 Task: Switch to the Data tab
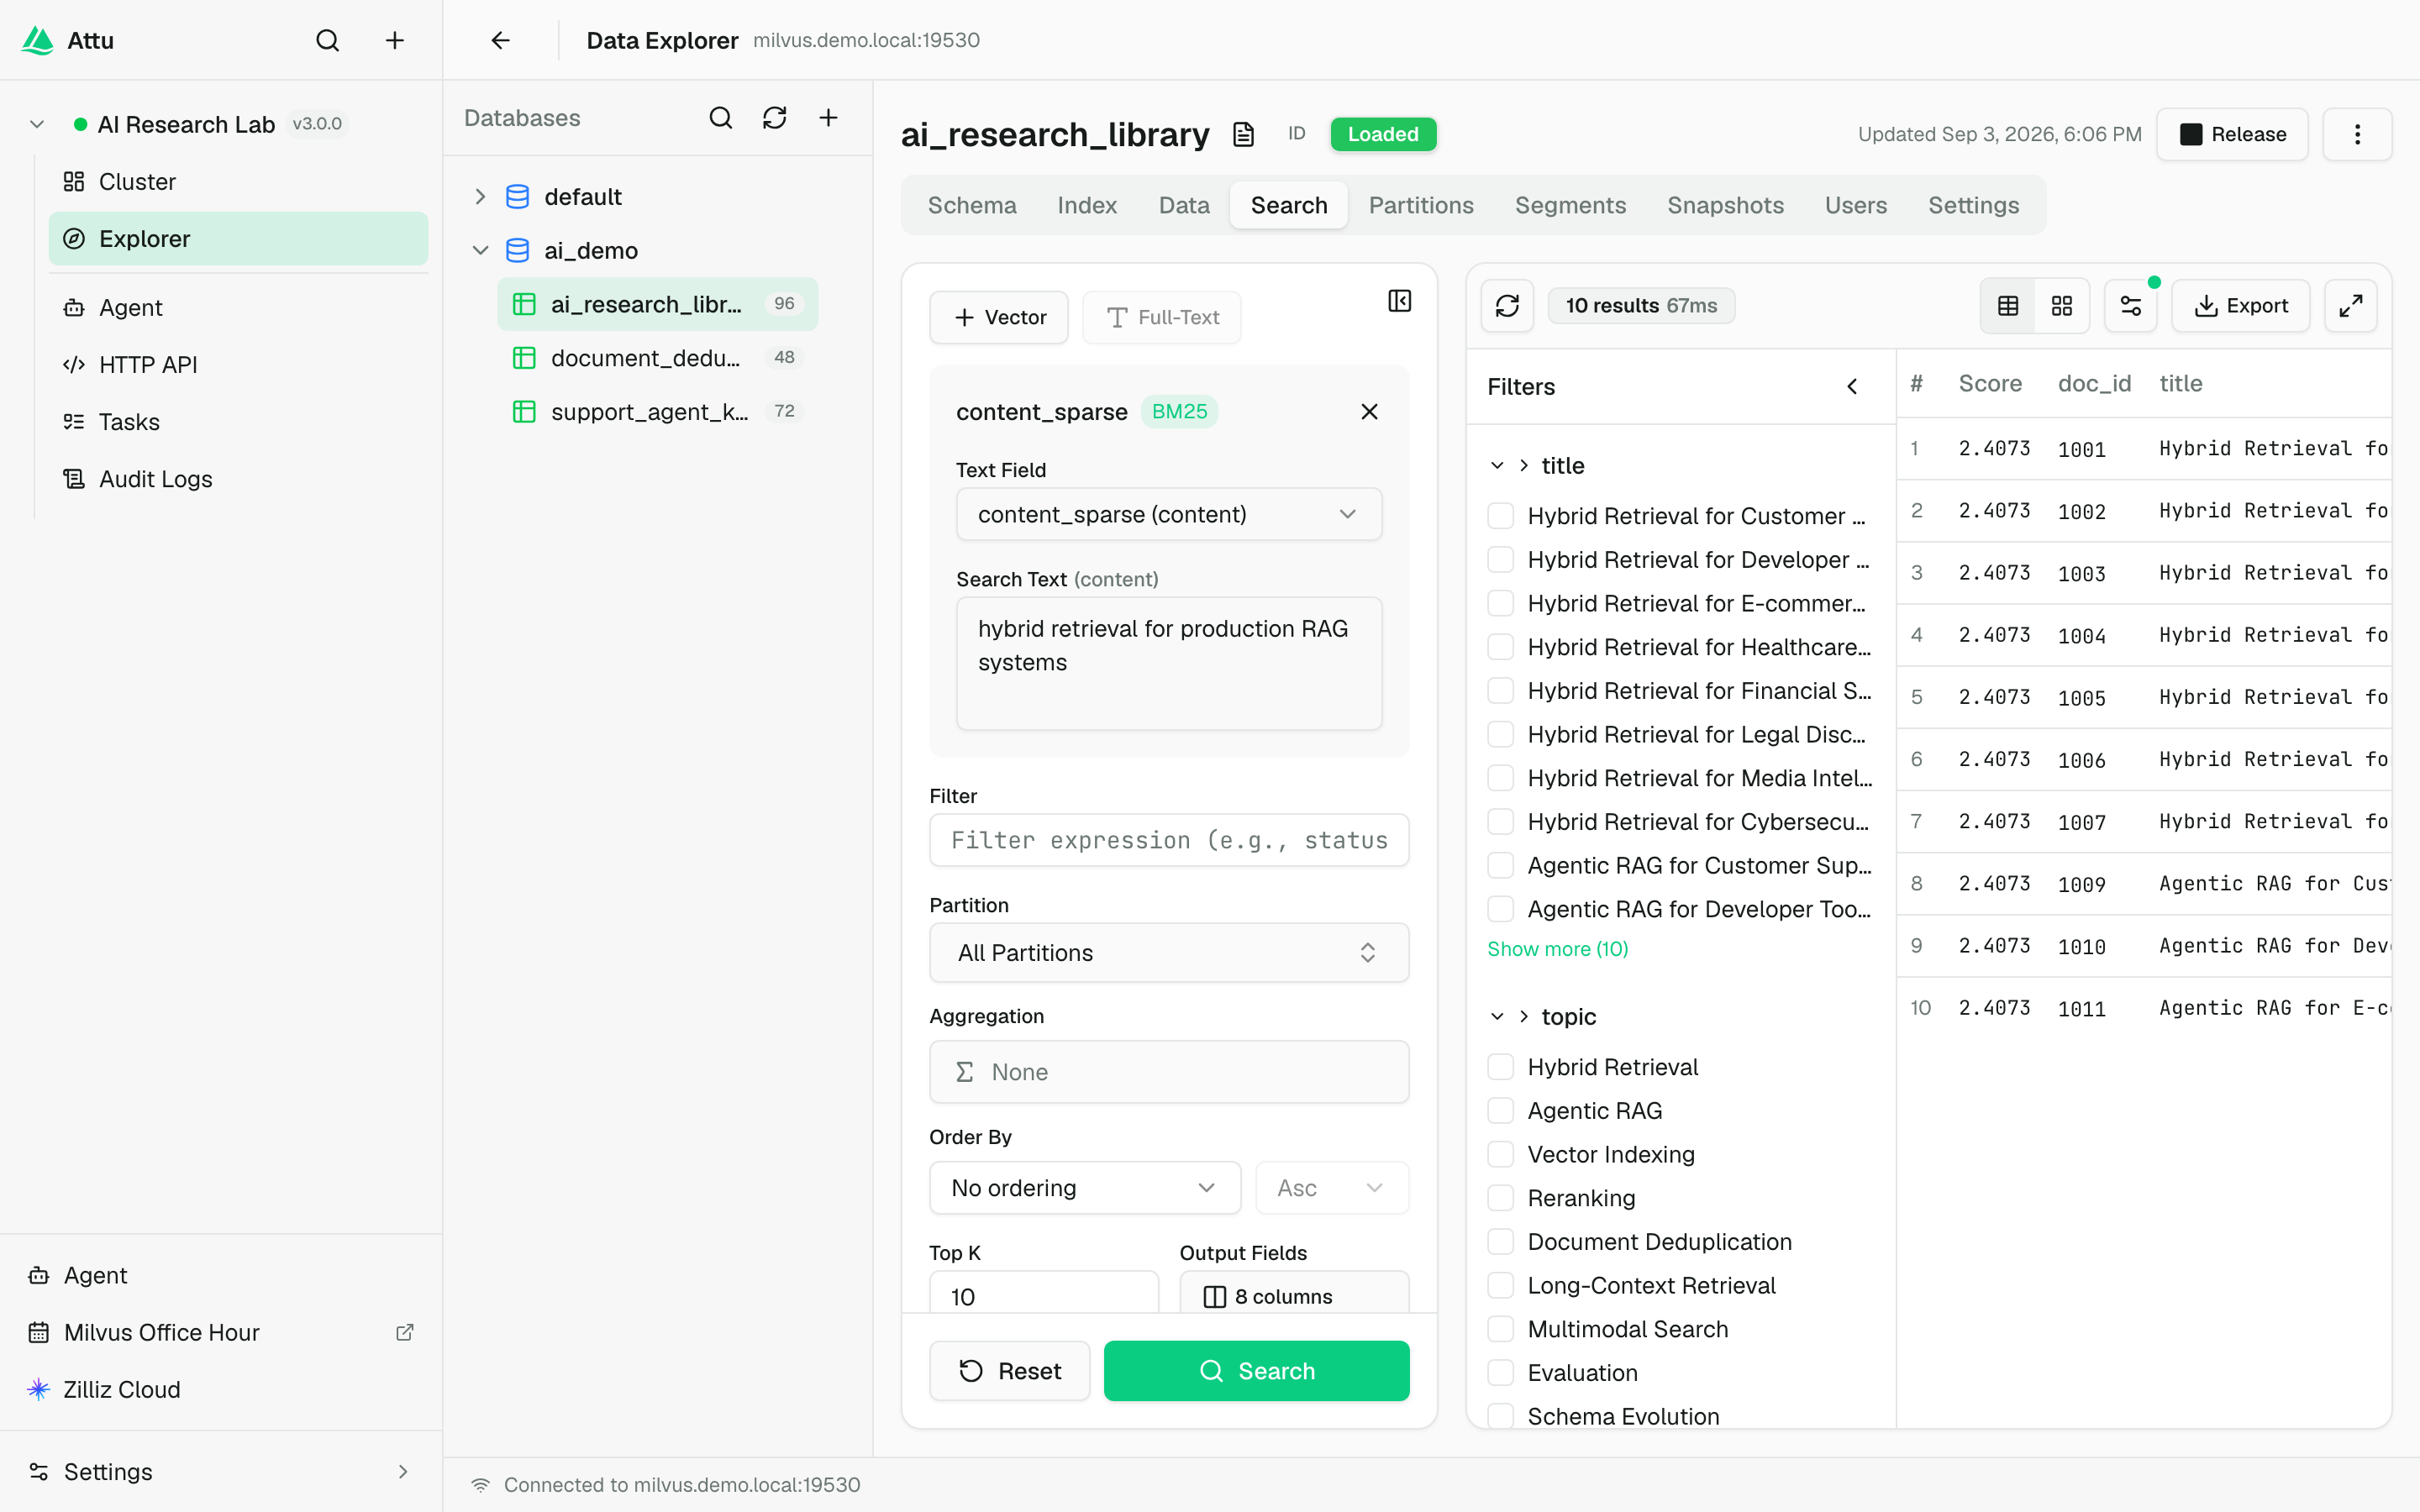1184,205
